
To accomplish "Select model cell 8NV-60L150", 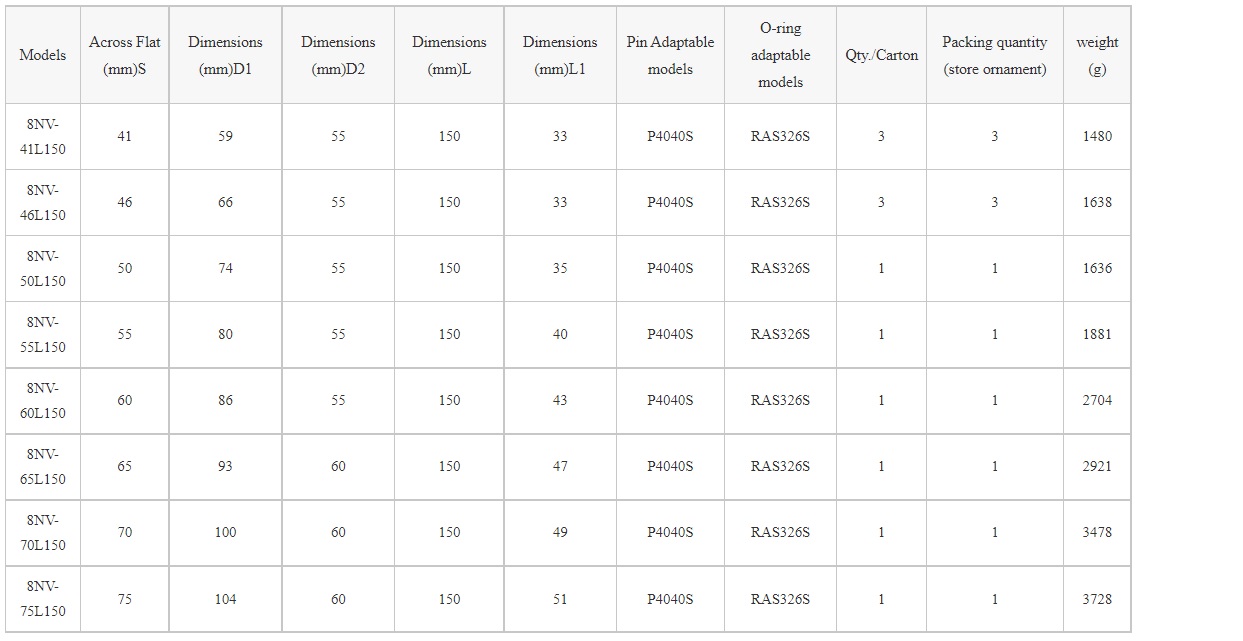I will (43, 400).
